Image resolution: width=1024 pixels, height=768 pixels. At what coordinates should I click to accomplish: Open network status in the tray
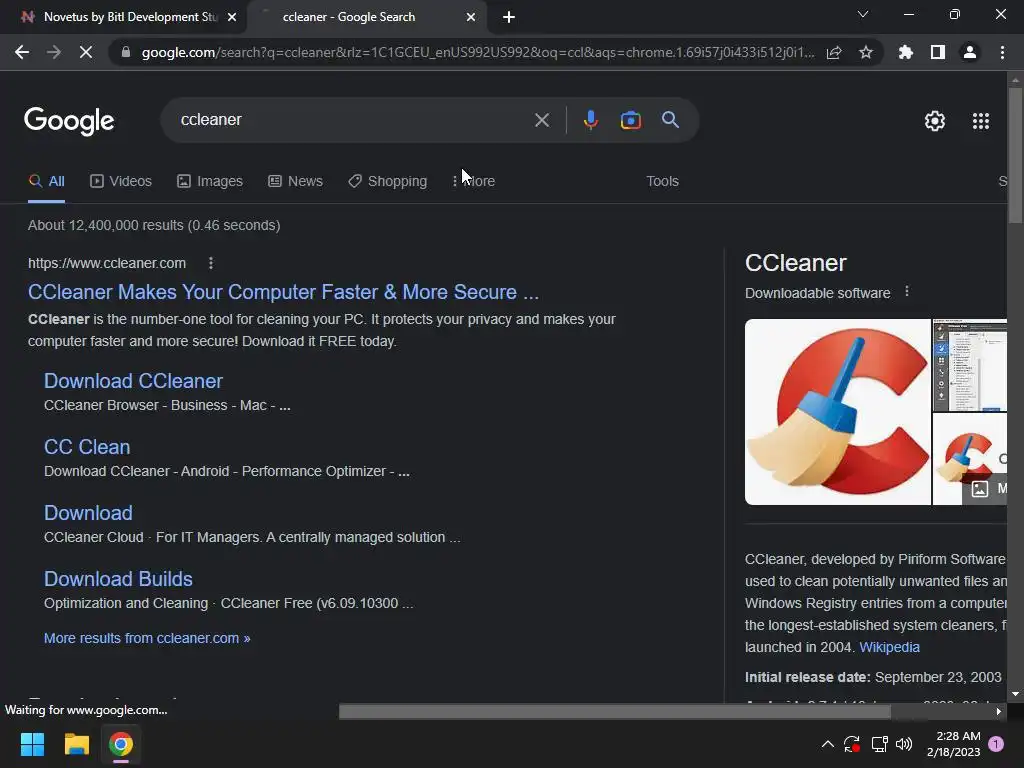[879, 744]
